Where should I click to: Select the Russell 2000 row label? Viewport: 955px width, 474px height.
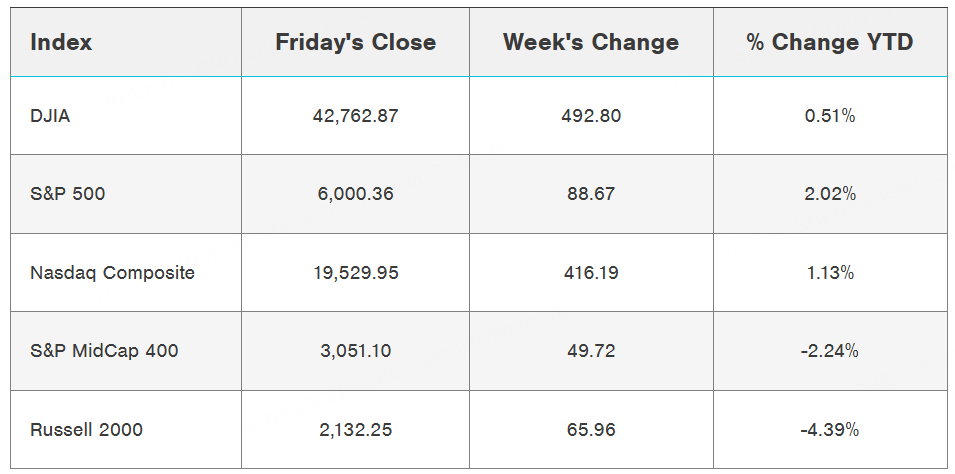click(x=86, y=430)
